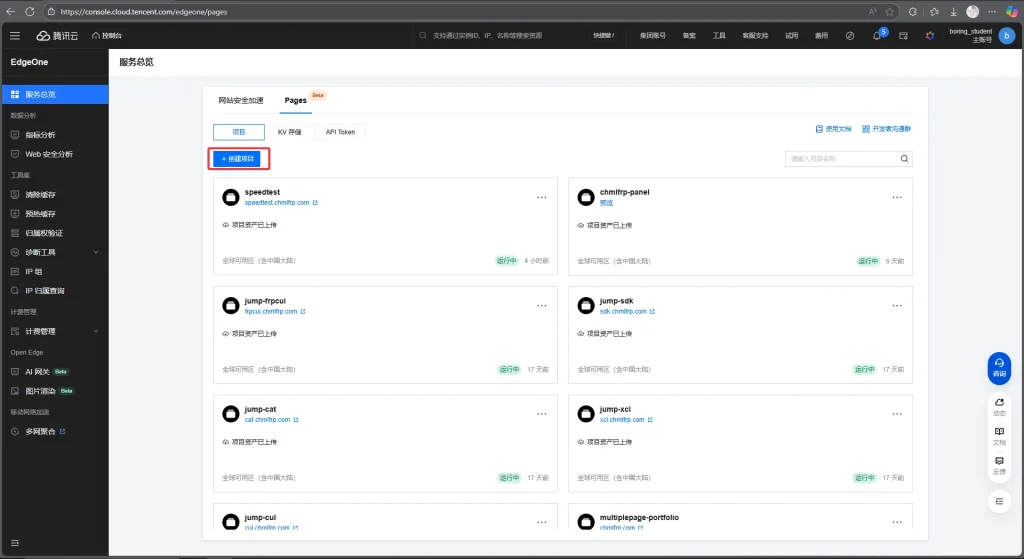Go to 控制台 console home
The image size is (1024, 559).
107,36
